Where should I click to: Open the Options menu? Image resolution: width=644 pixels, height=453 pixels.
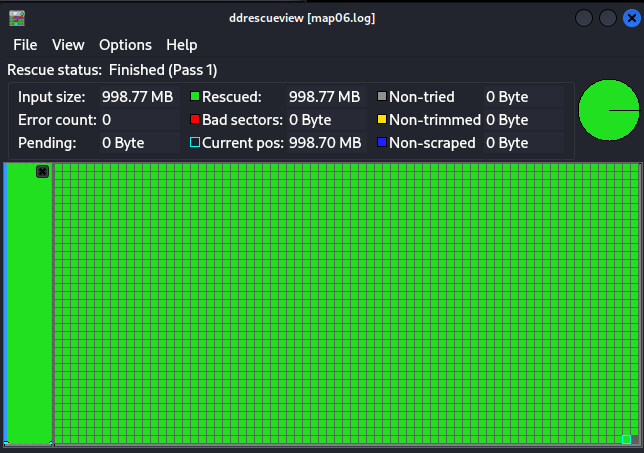(x=125, y=45)
